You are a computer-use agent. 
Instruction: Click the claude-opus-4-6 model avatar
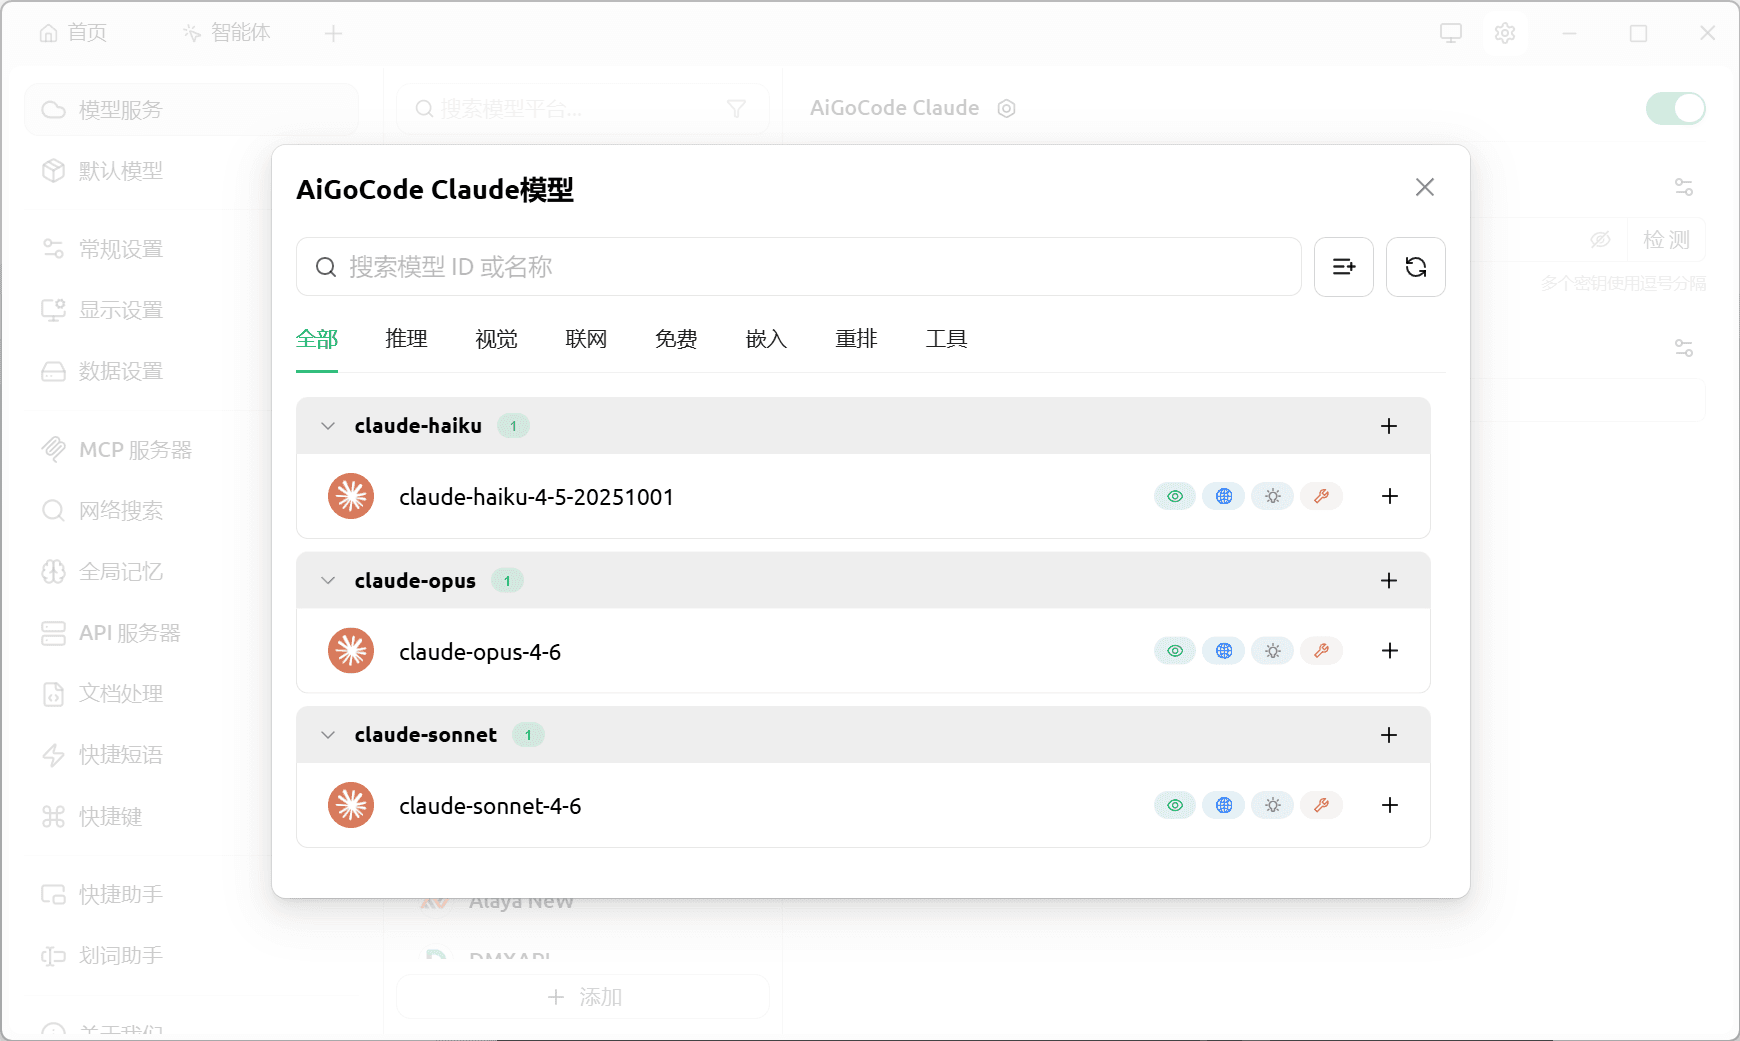[351, 651]
